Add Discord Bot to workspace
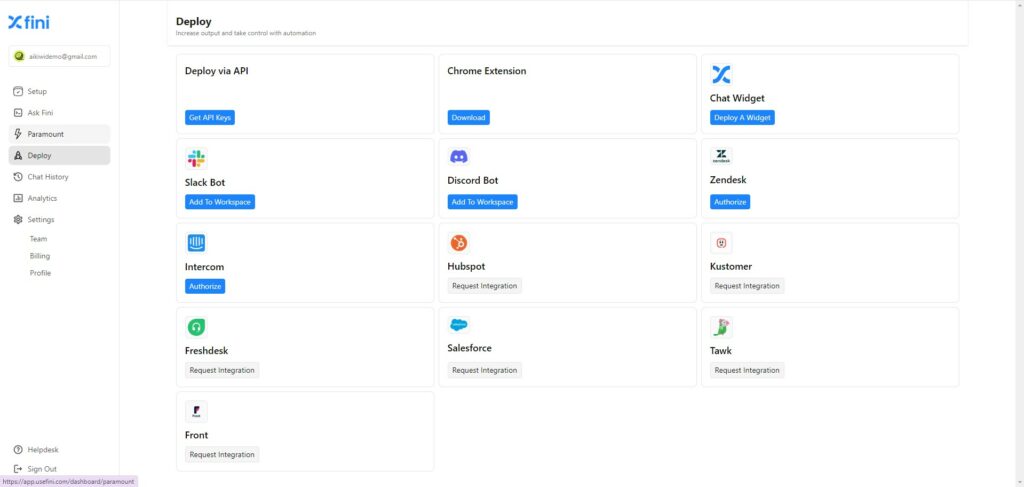 [x=482, y=202]
